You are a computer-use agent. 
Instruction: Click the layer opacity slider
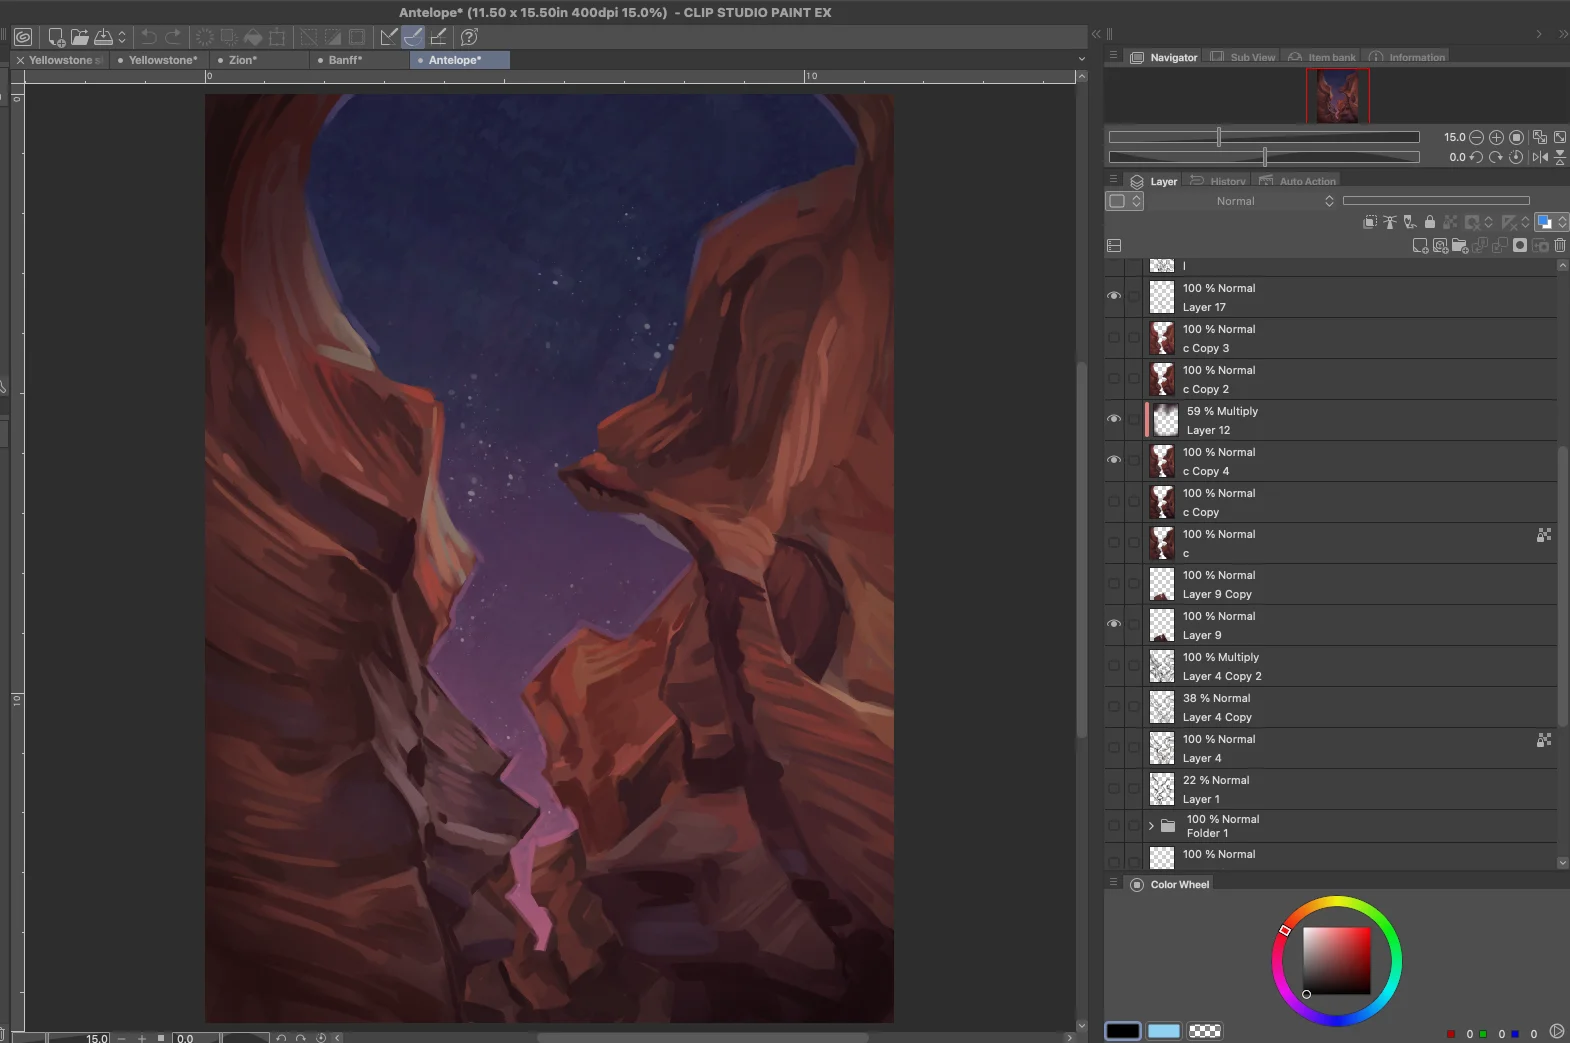1436,201
